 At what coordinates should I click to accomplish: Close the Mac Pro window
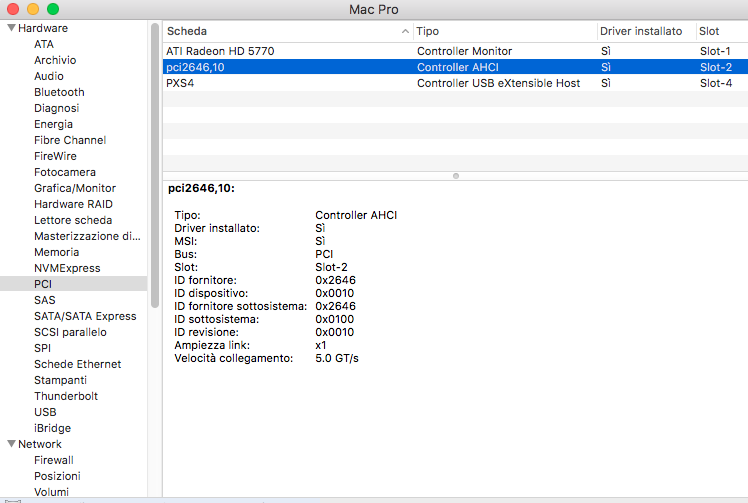pos(13,9)
